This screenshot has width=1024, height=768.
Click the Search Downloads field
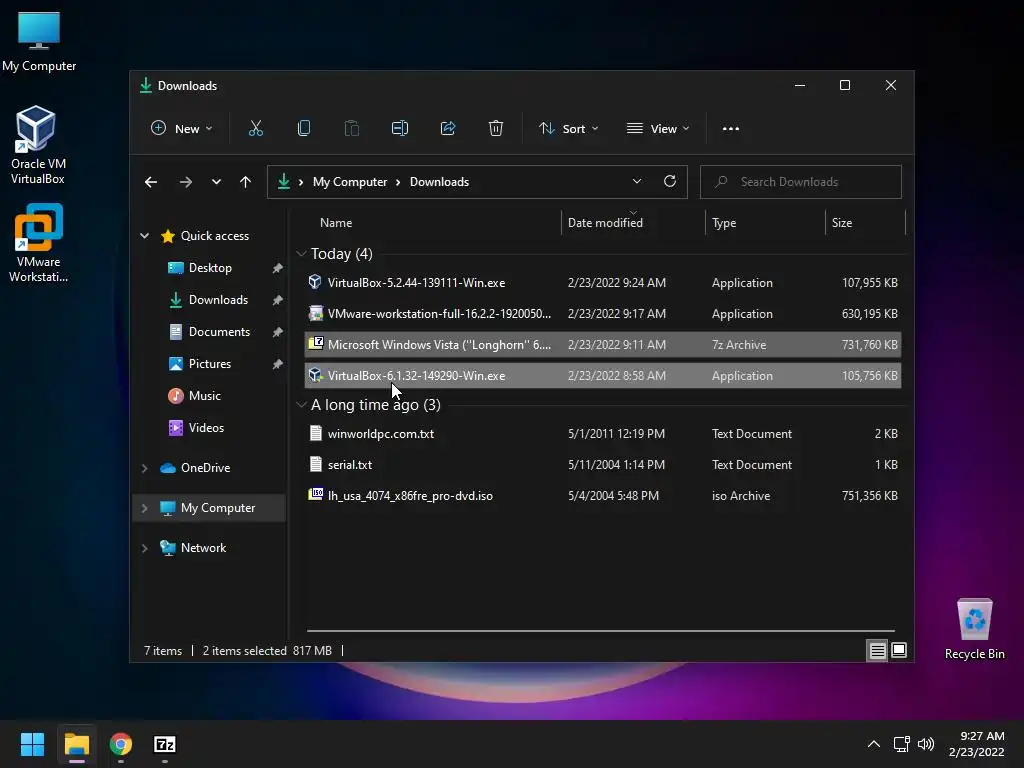801,182
